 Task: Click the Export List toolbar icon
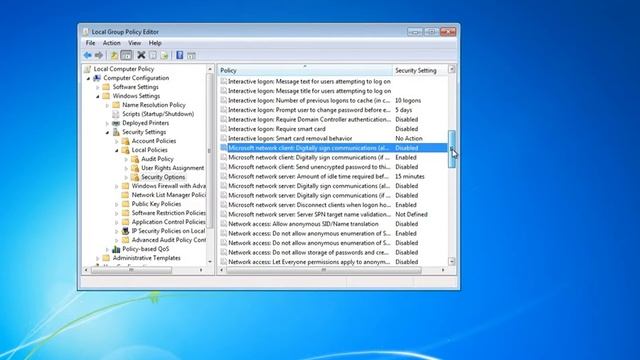[x=164, y=55]
